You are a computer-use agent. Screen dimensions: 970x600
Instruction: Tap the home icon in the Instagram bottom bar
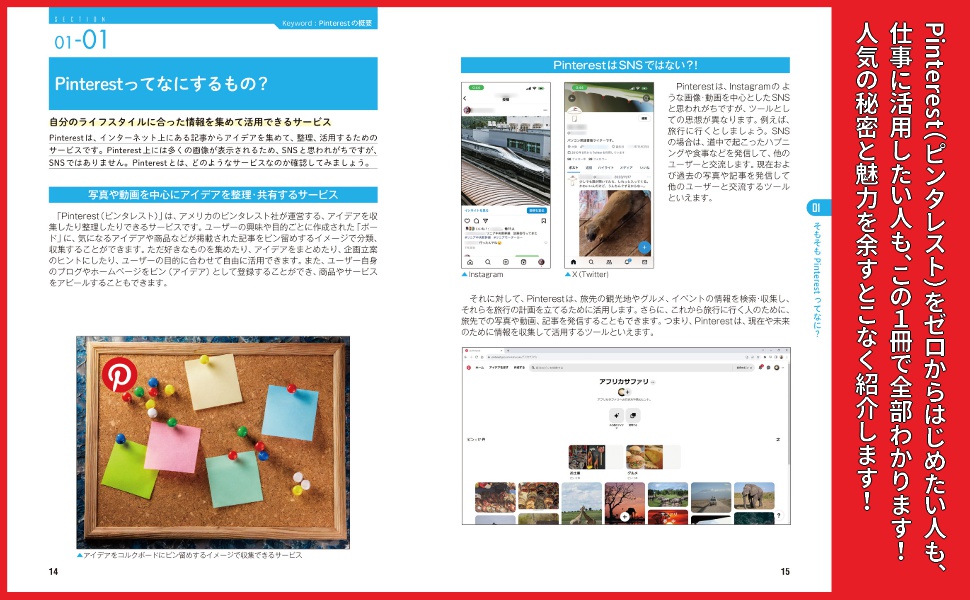(470, 262)
